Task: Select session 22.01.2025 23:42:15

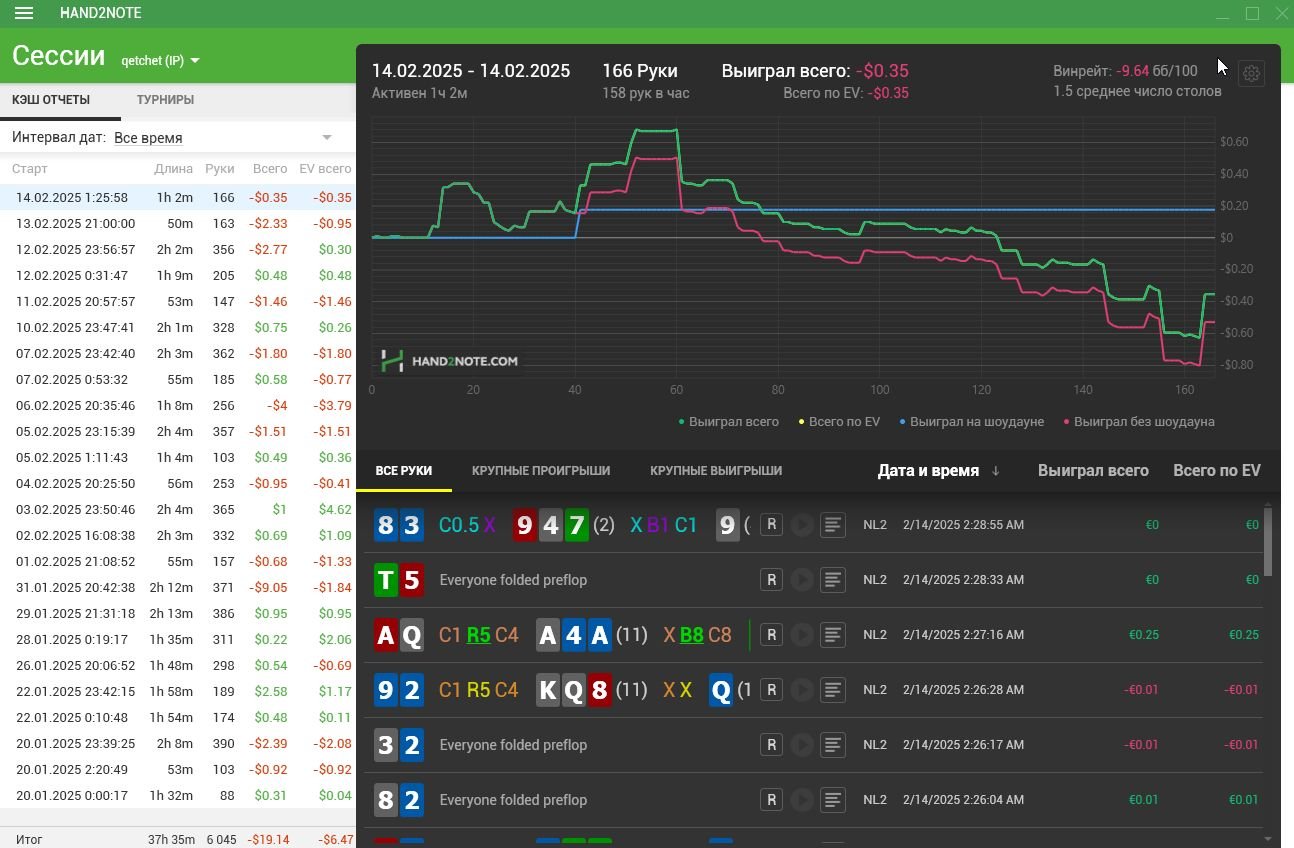Action: coord(178,692)
